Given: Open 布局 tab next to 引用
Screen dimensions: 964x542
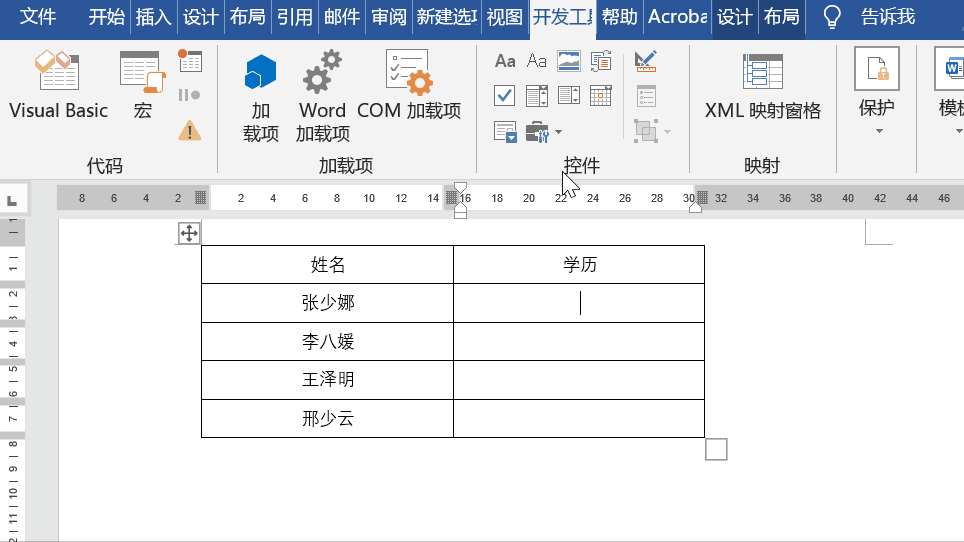Looking at the screenshot, I should tap(247, 17).
